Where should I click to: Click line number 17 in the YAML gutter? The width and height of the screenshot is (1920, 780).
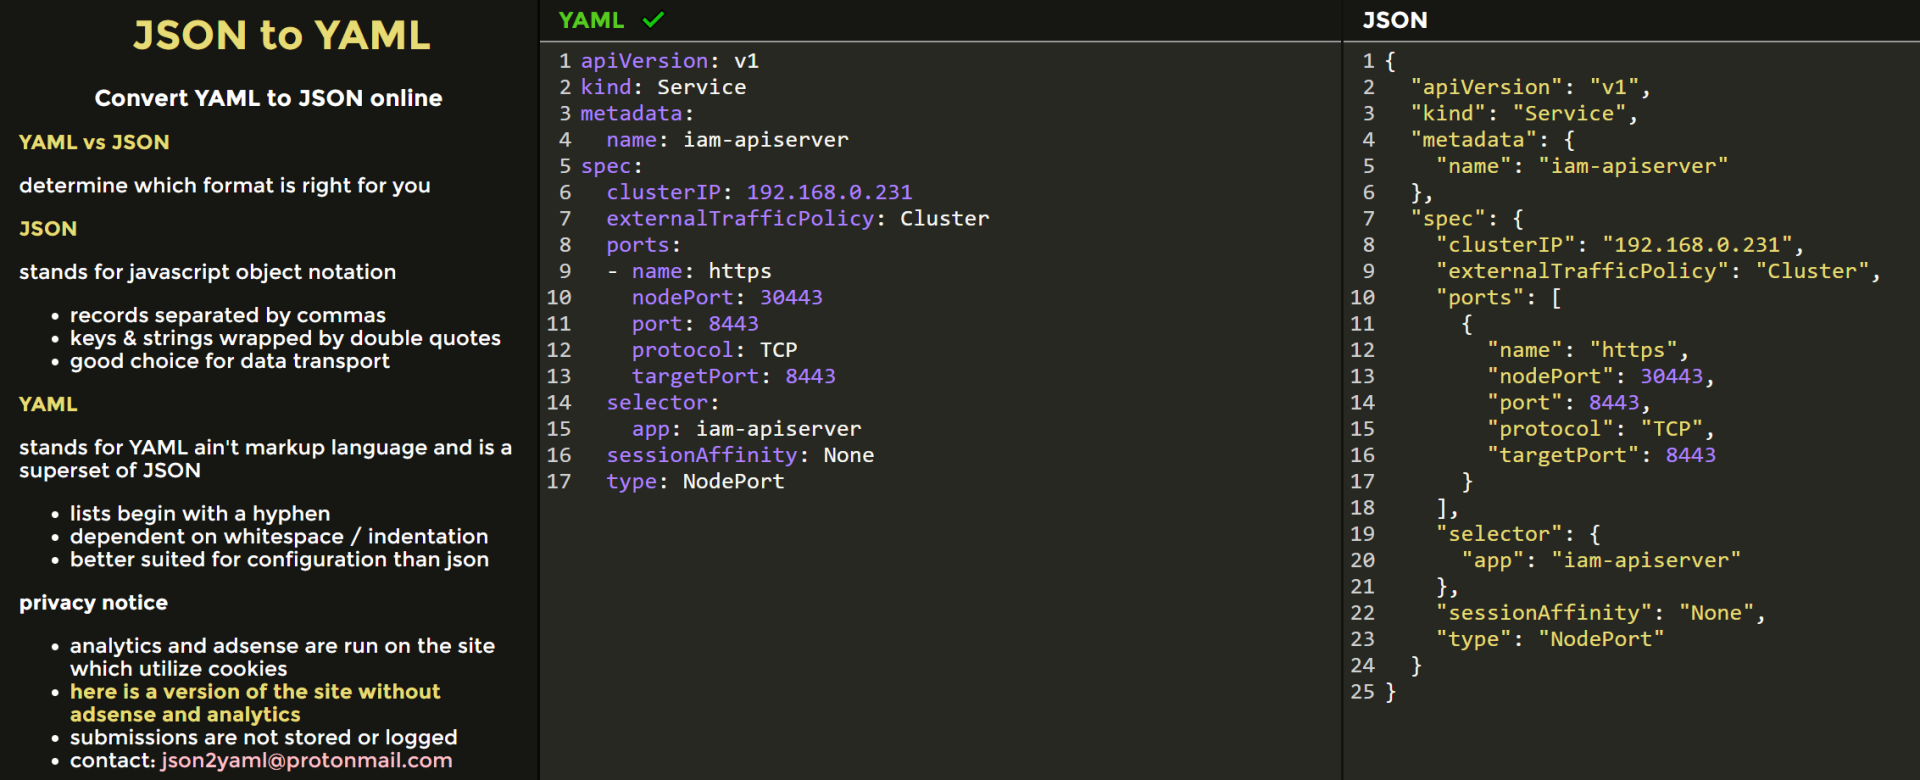(x=559, y=481)
